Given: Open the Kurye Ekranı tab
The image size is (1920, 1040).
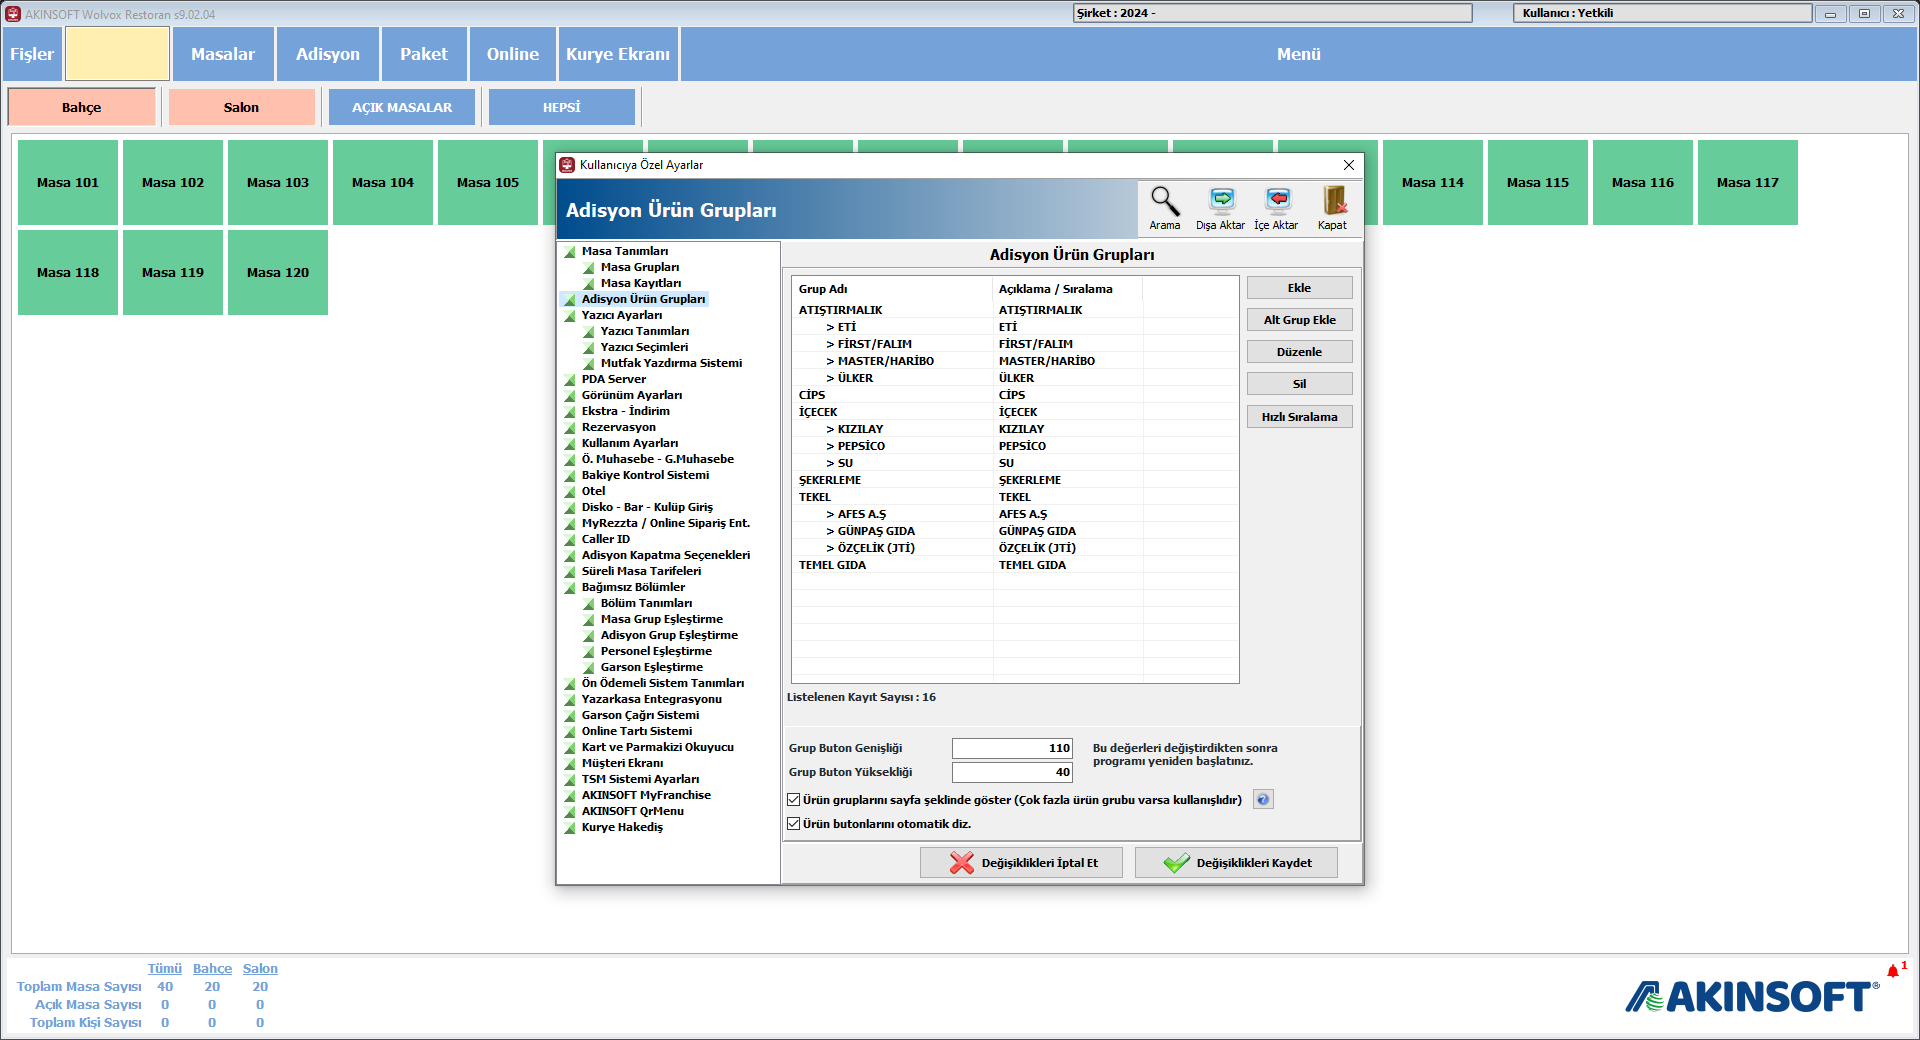Looking at the screenshot, I should (618, 54).
